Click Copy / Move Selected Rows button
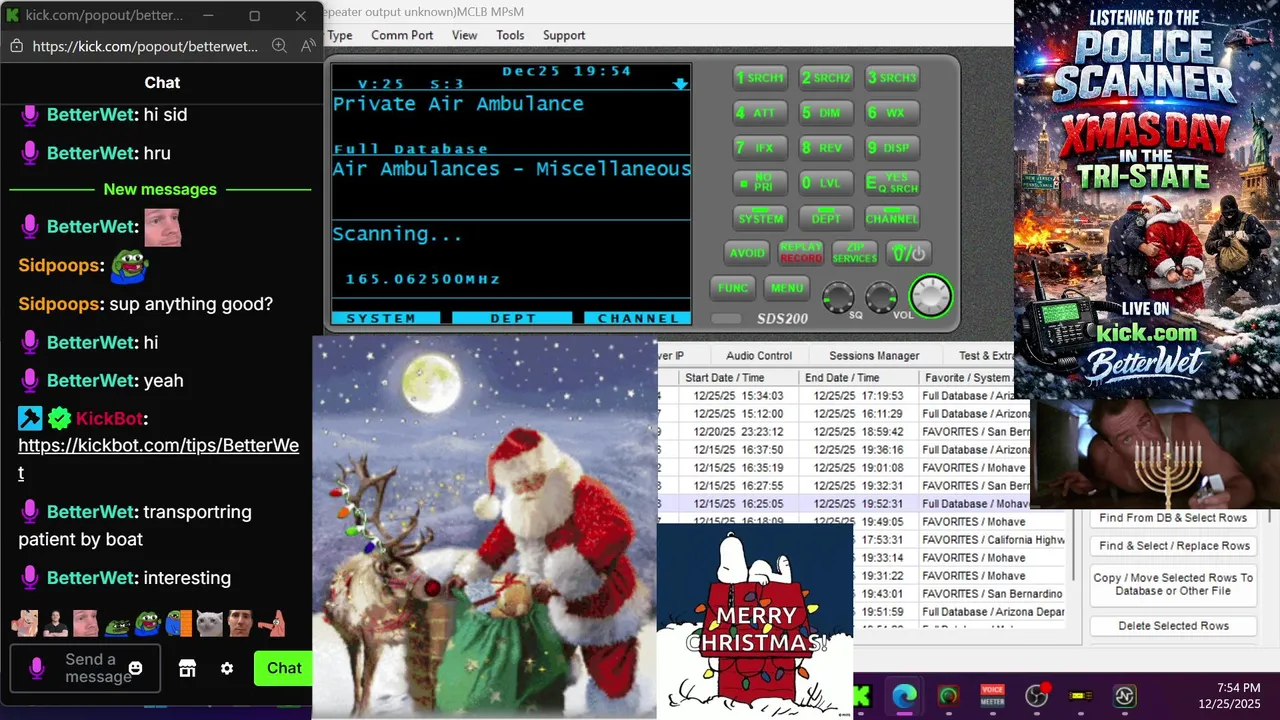Viewport: 1280px width, 720px height. pyautogui.click(x=1173, y=585)
